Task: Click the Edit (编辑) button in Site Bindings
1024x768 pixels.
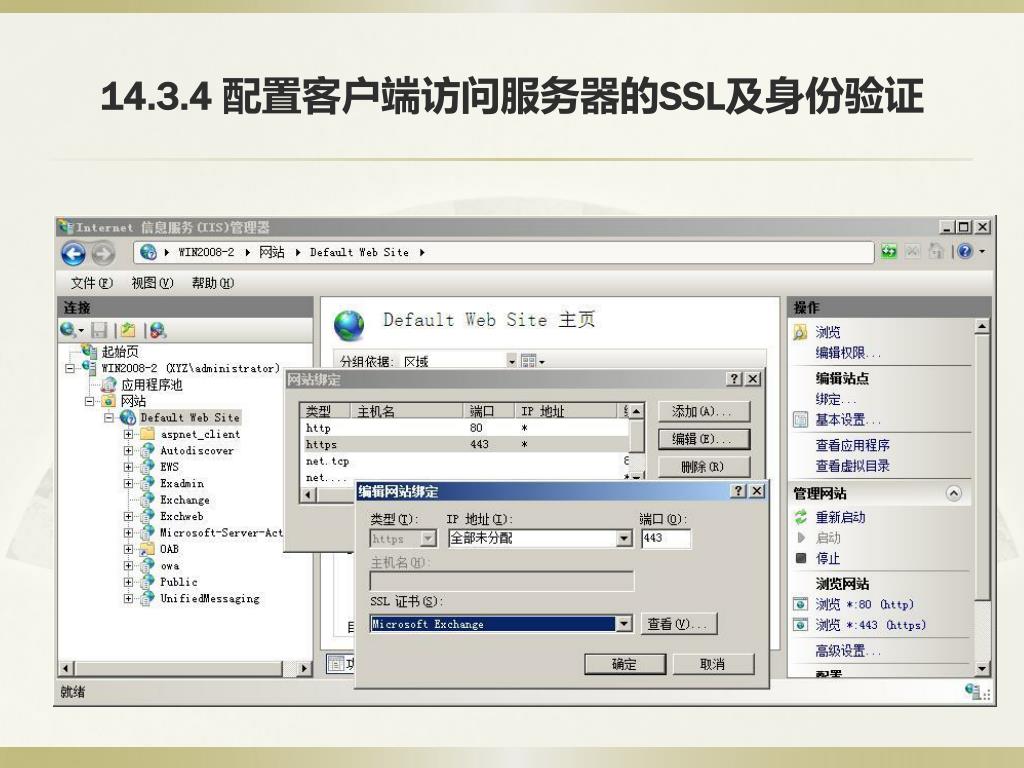Action: click(703, 439)
